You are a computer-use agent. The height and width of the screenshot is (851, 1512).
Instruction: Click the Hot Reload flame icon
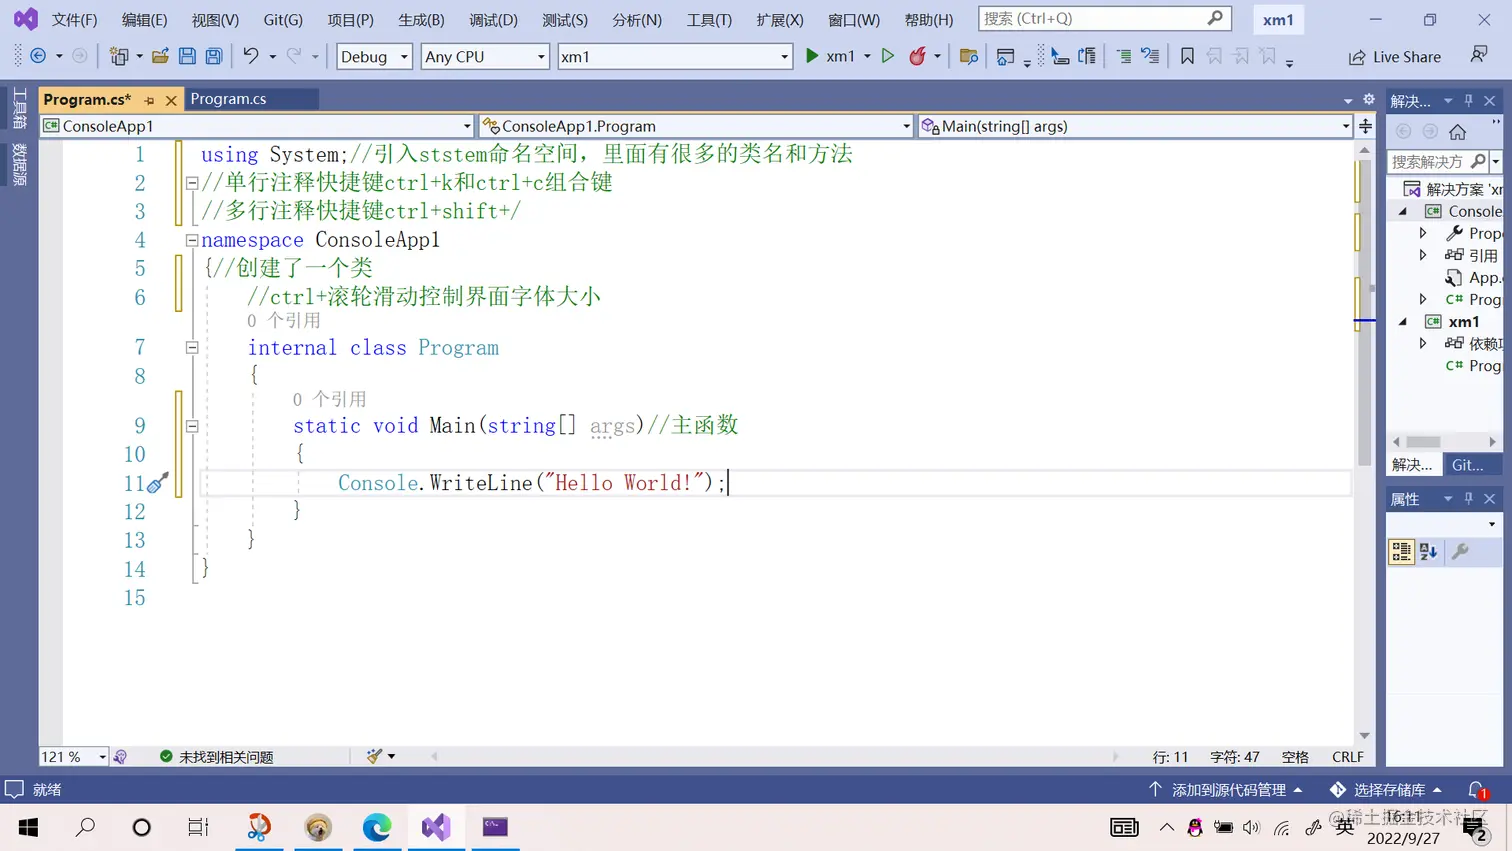pyautogui.click(x=917, y=56)
